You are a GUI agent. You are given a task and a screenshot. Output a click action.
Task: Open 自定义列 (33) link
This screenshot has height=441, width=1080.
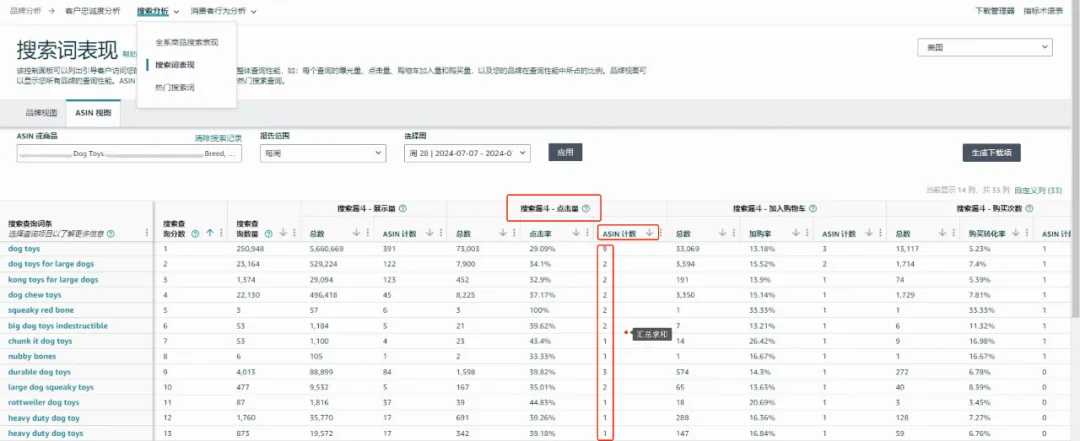pyautogui.click(x=1039, y=189)
